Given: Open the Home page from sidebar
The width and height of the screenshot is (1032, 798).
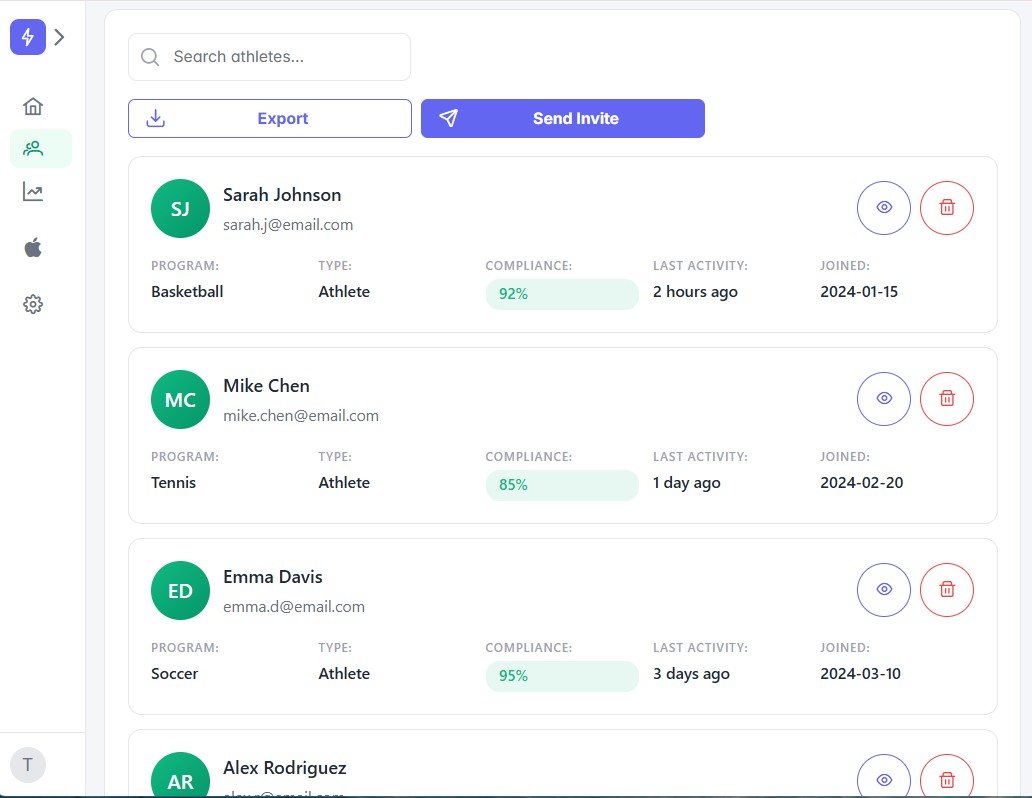Looking at the screenshot, I should click(x=33, y=107).
